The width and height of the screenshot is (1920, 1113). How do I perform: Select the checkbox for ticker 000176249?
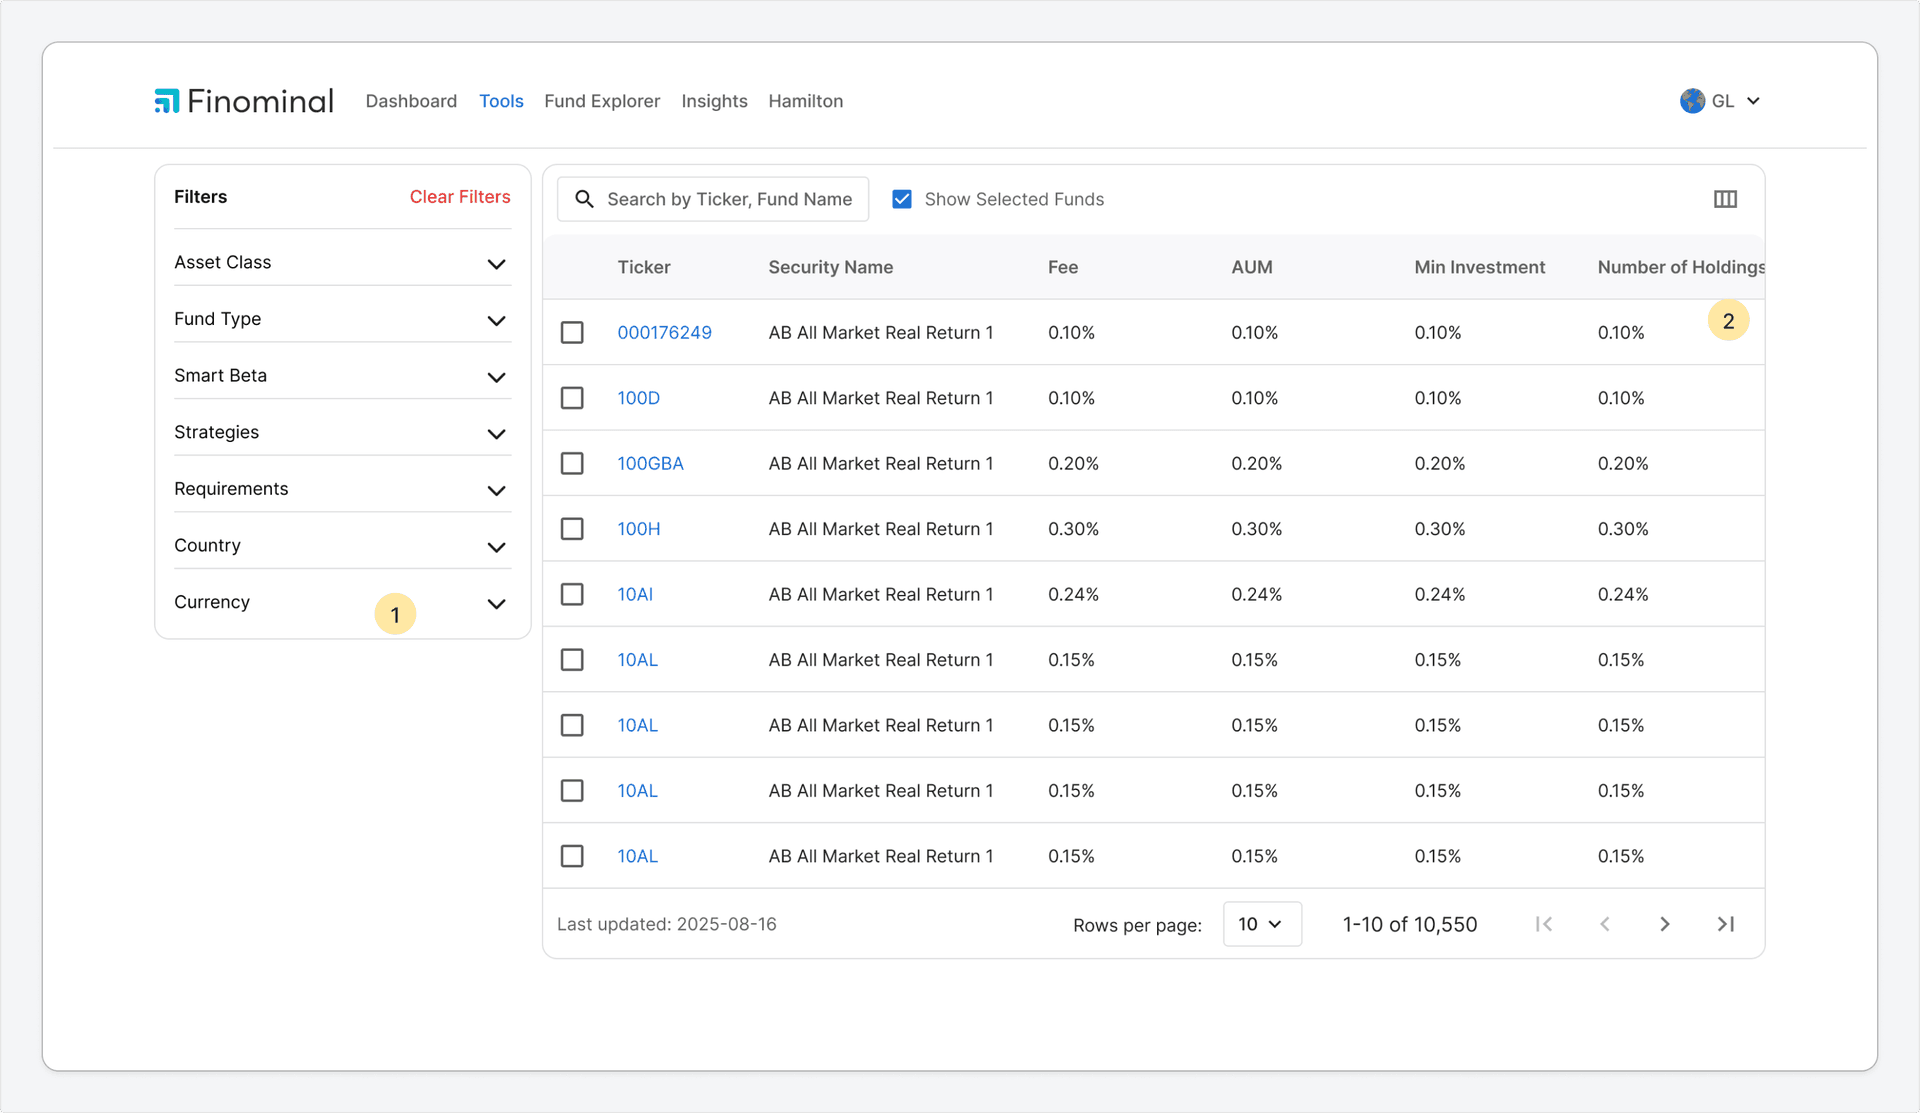pos(572,332)
